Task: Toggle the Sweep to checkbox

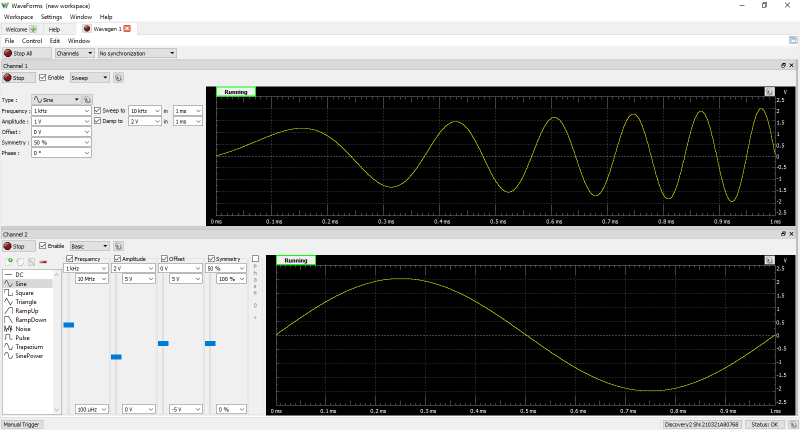Action: (x=98, y=110)
